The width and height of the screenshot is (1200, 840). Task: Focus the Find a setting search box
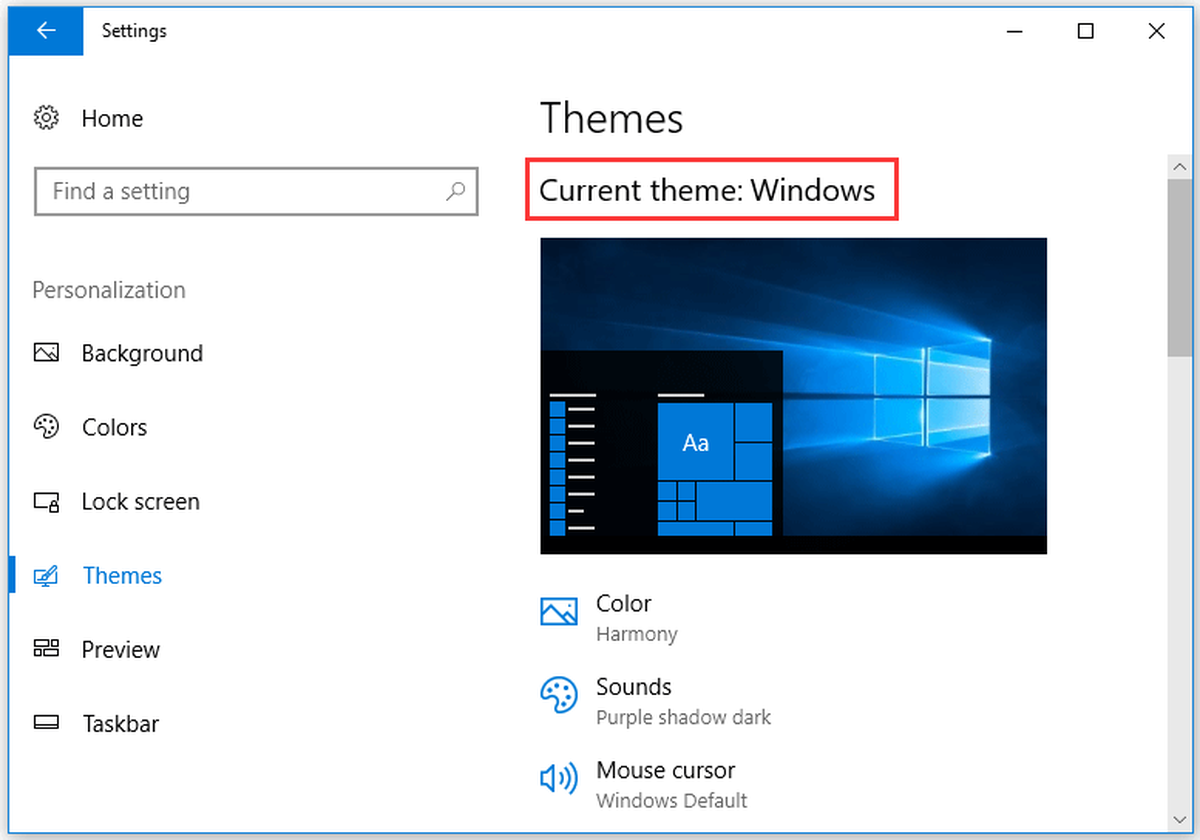(256, 191)
